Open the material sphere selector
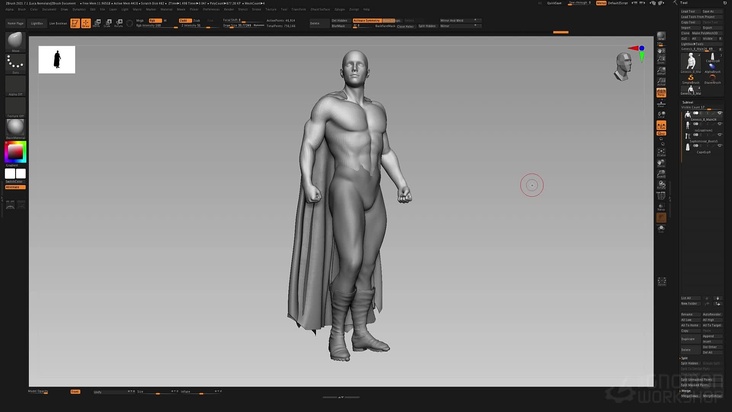732x412 pixels. pyautogui.click(x=15, y=129)
